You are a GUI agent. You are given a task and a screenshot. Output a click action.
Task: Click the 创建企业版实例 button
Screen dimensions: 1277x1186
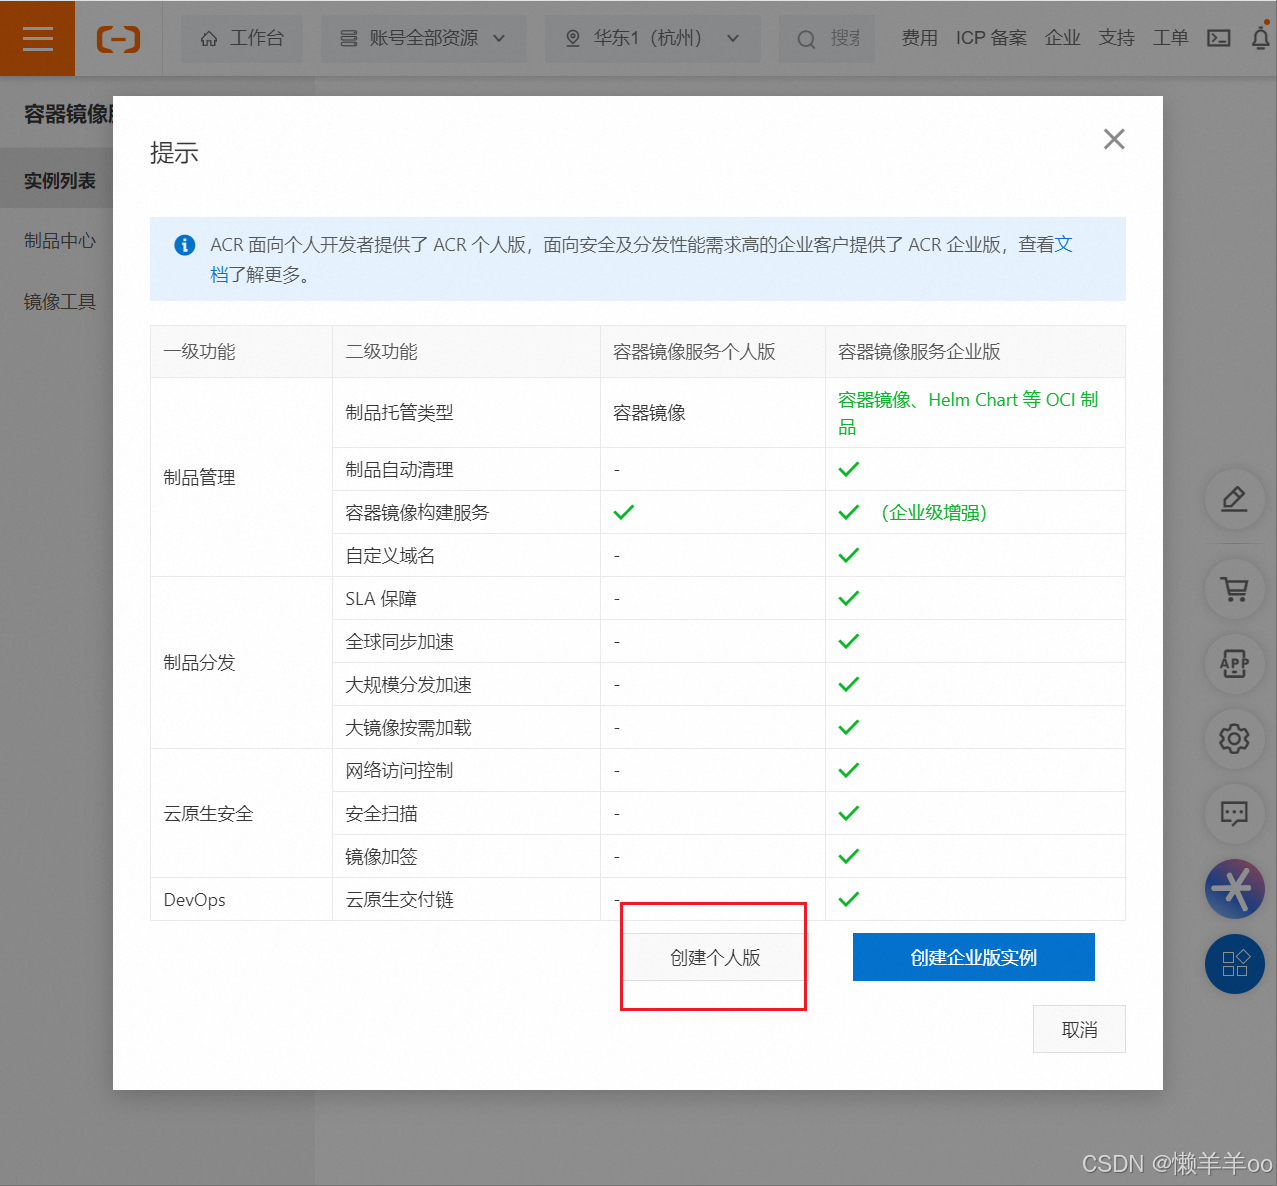pos(974,957)
